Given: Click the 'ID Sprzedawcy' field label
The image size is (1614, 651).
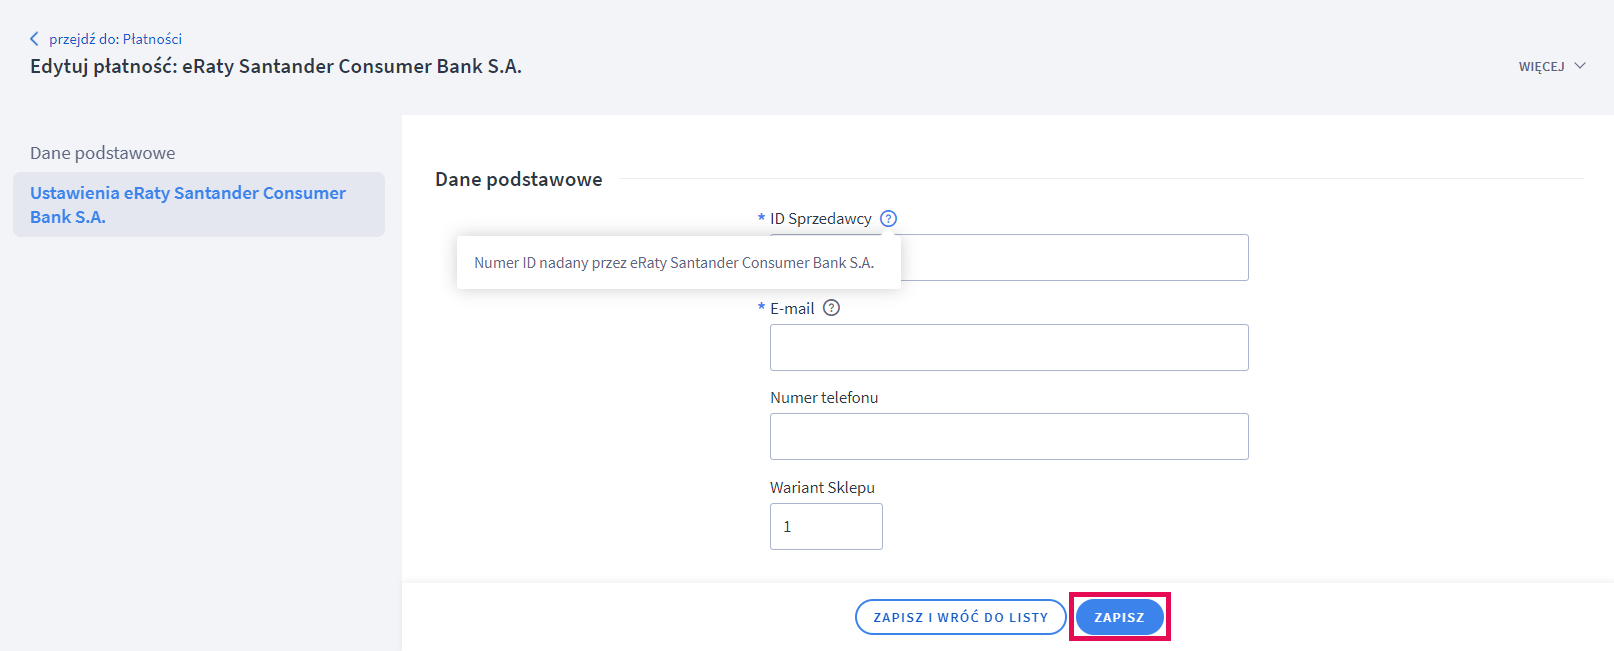Looking at the screenshot, I should click(820, 218).
